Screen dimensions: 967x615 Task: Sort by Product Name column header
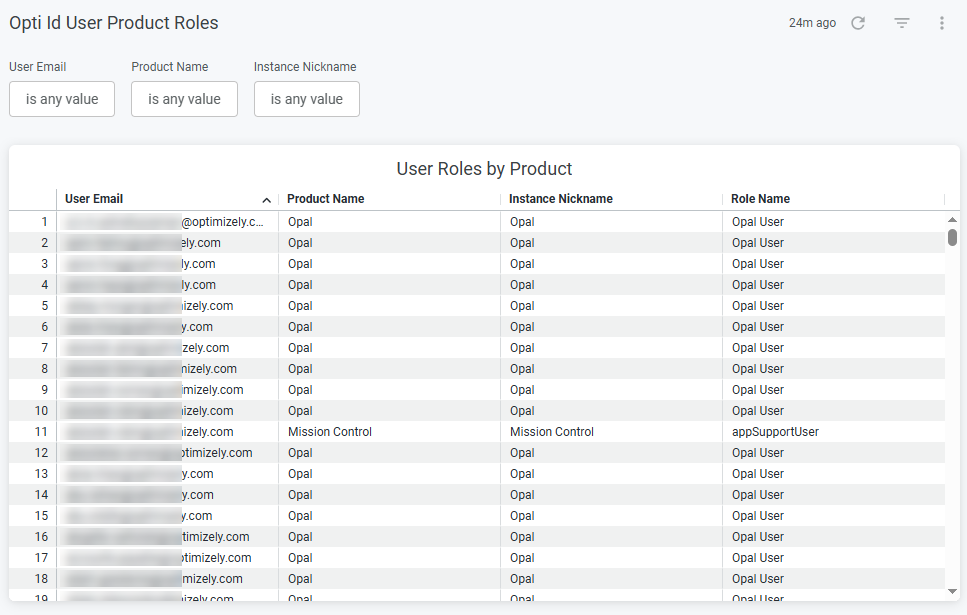pos(326,199)
